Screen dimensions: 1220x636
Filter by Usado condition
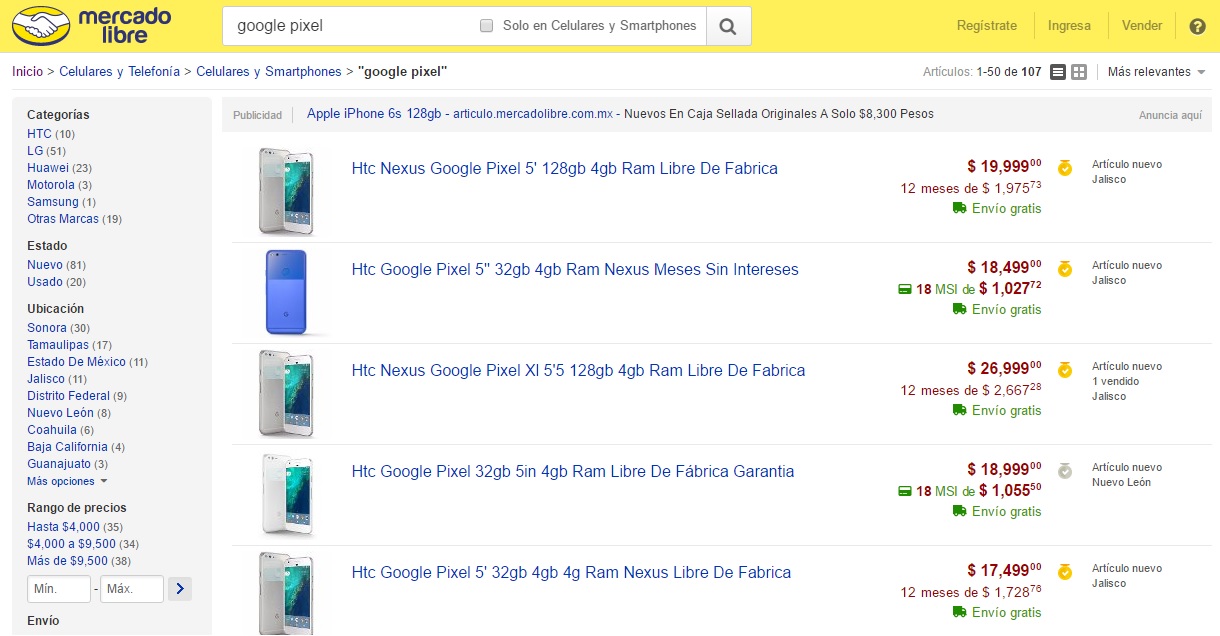click(x=45, y=282)
